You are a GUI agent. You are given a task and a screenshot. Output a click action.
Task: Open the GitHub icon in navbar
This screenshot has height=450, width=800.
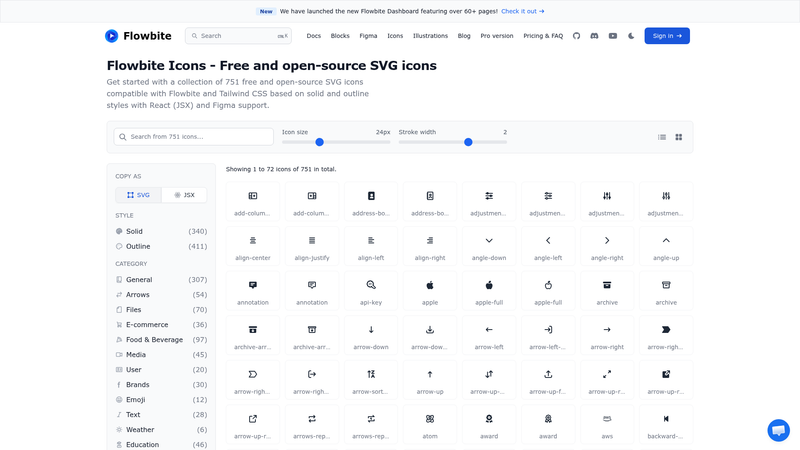click(576, 36)
